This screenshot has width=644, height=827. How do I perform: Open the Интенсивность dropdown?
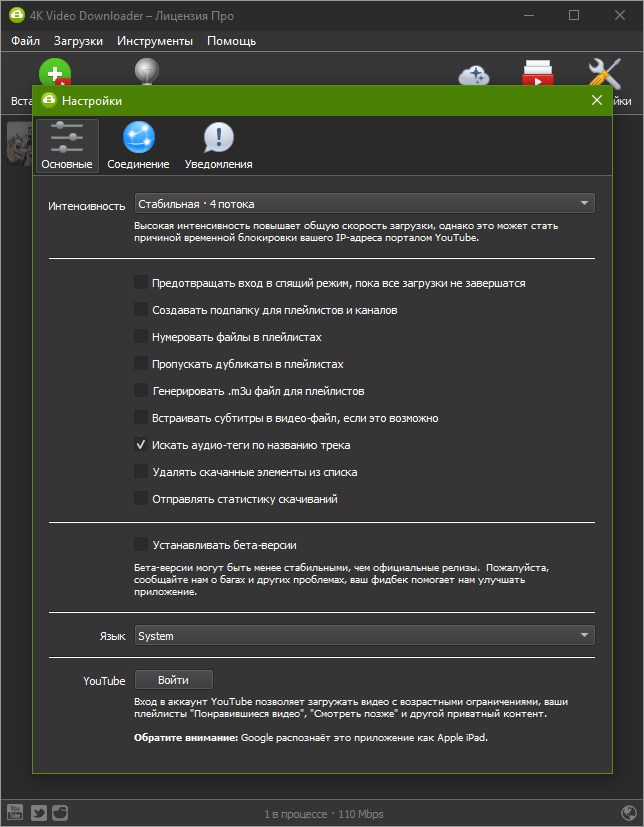(364, 204)
